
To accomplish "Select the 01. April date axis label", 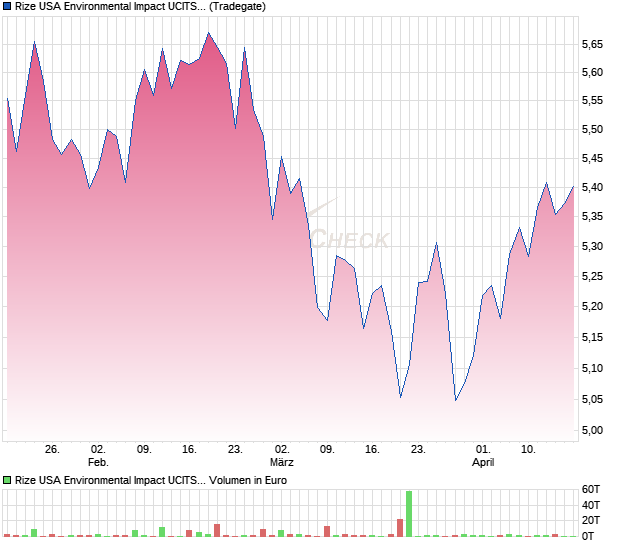I will pyautogui.click(x=483, y=456).
